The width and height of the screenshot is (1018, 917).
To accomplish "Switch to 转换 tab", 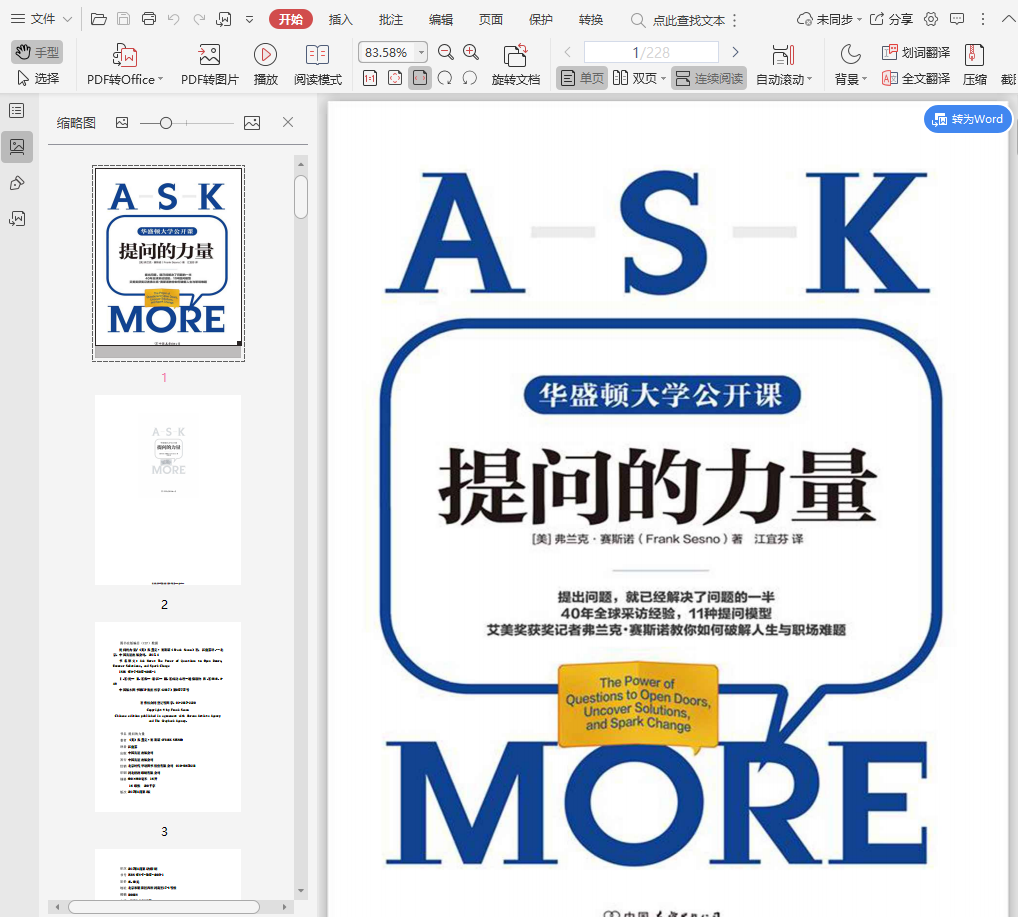I will 591,19.
